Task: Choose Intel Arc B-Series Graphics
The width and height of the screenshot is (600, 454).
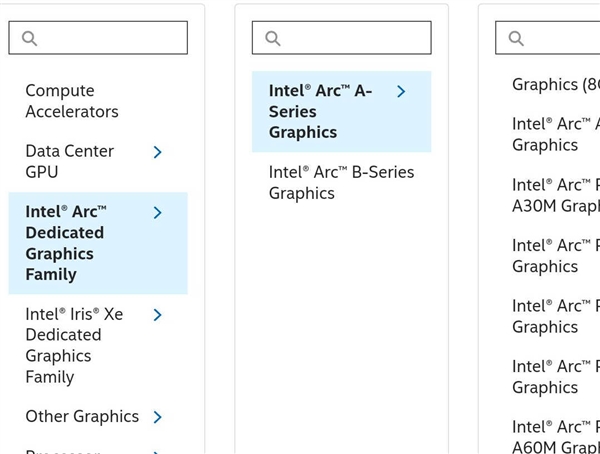Action: coord(341,182)
